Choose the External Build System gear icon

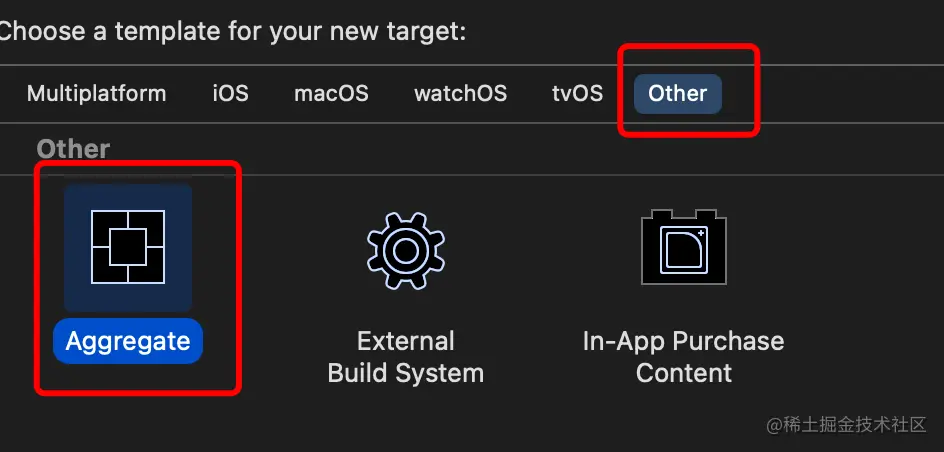pos(406,250)
